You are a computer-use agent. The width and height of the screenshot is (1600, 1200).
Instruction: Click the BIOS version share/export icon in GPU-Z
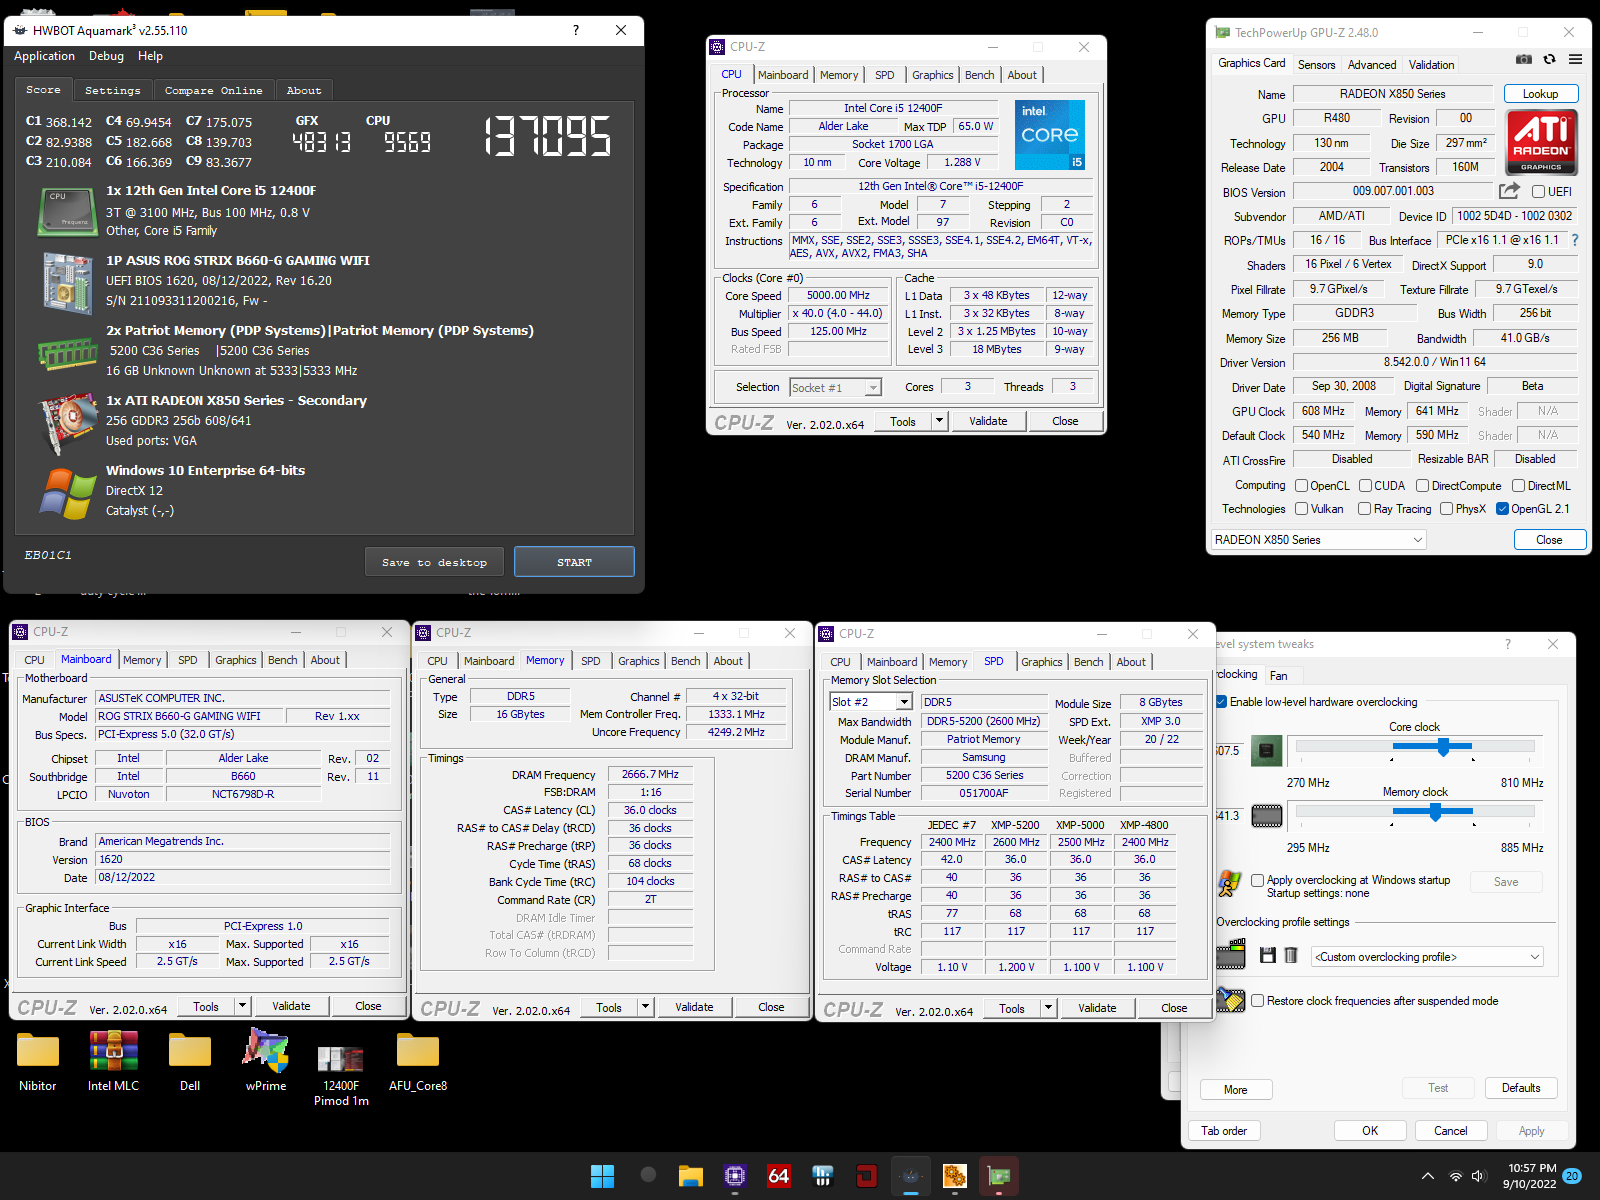(x=1509, y=191)
